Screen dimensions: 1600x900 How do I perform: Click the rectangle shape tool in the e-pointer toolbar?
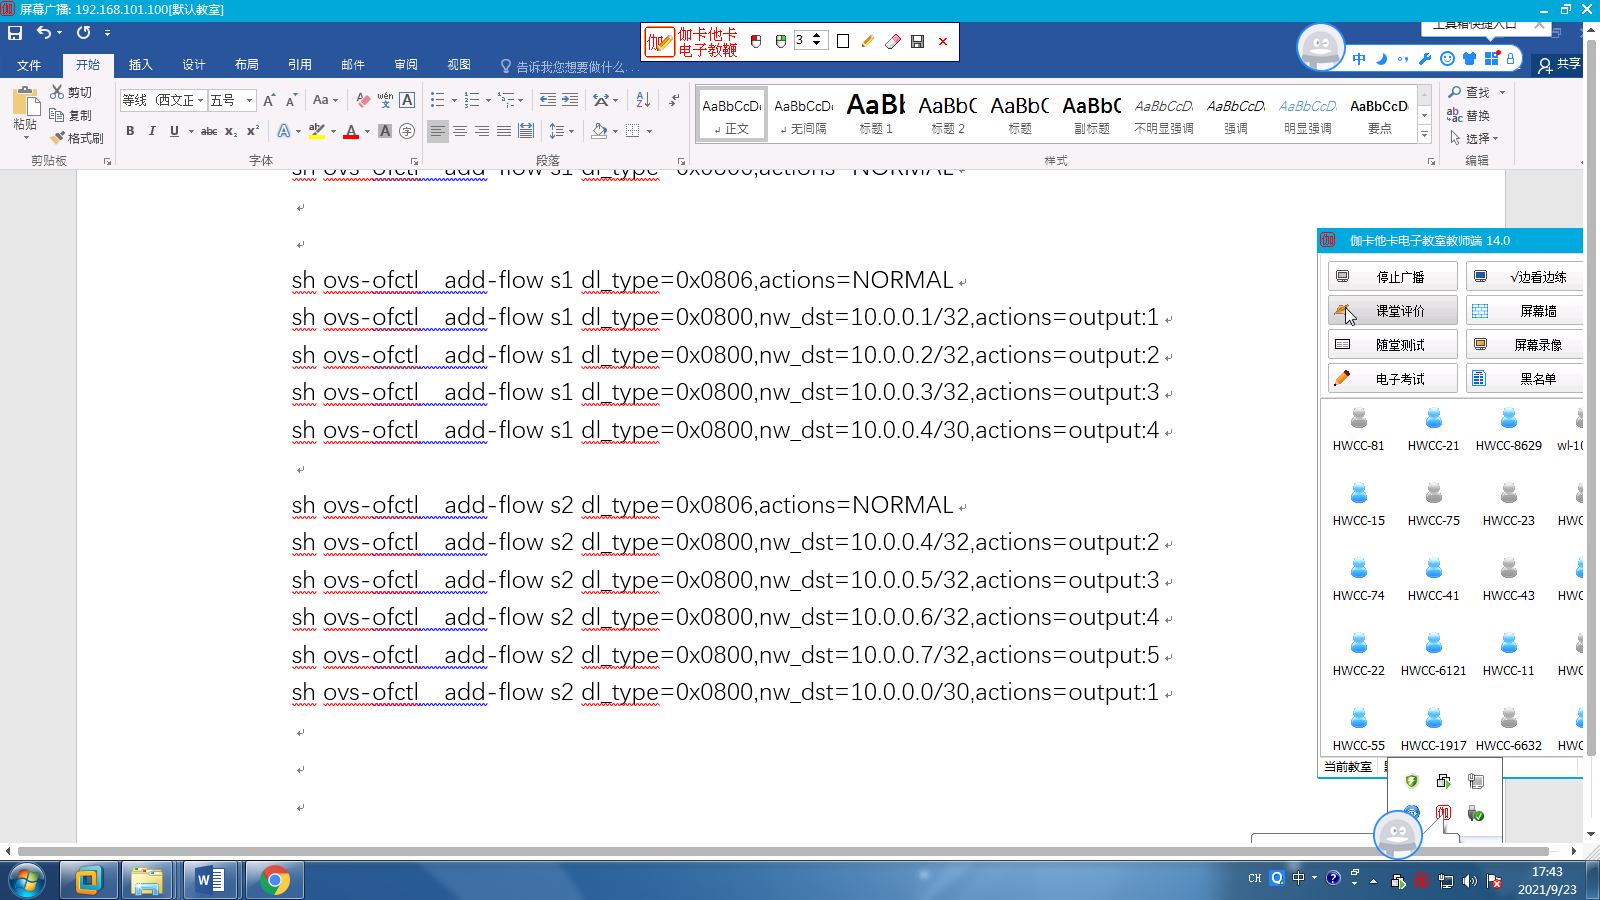(x=843, y=41)
